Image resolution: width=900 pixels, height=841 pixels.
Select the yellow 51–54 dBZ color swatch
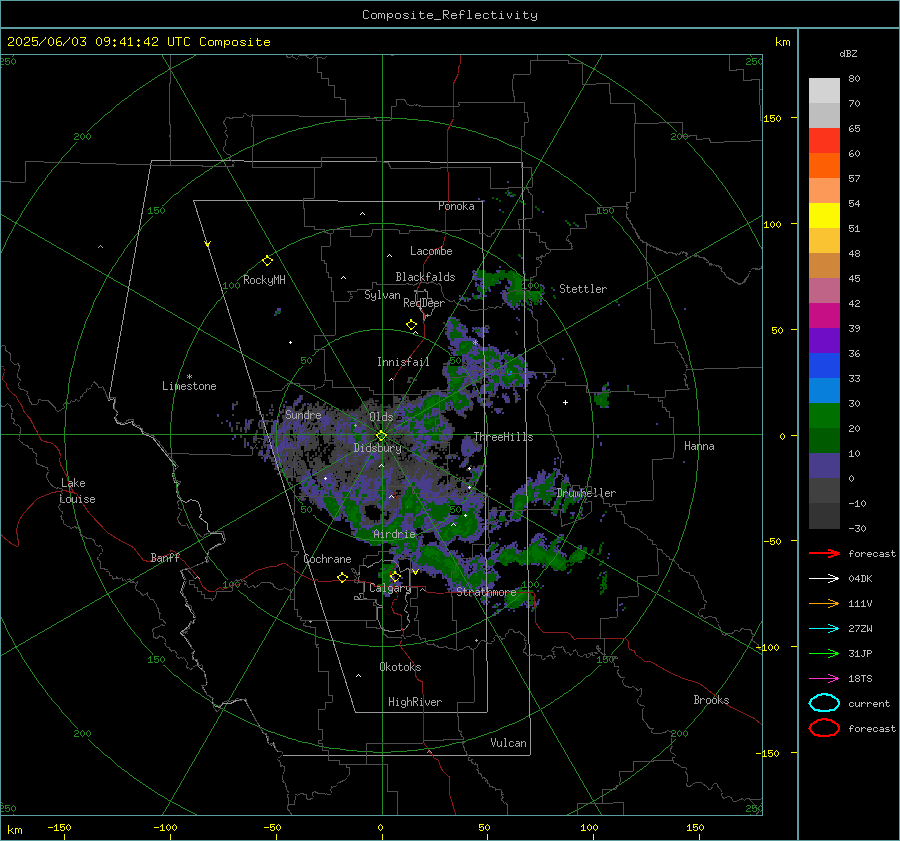824,216
